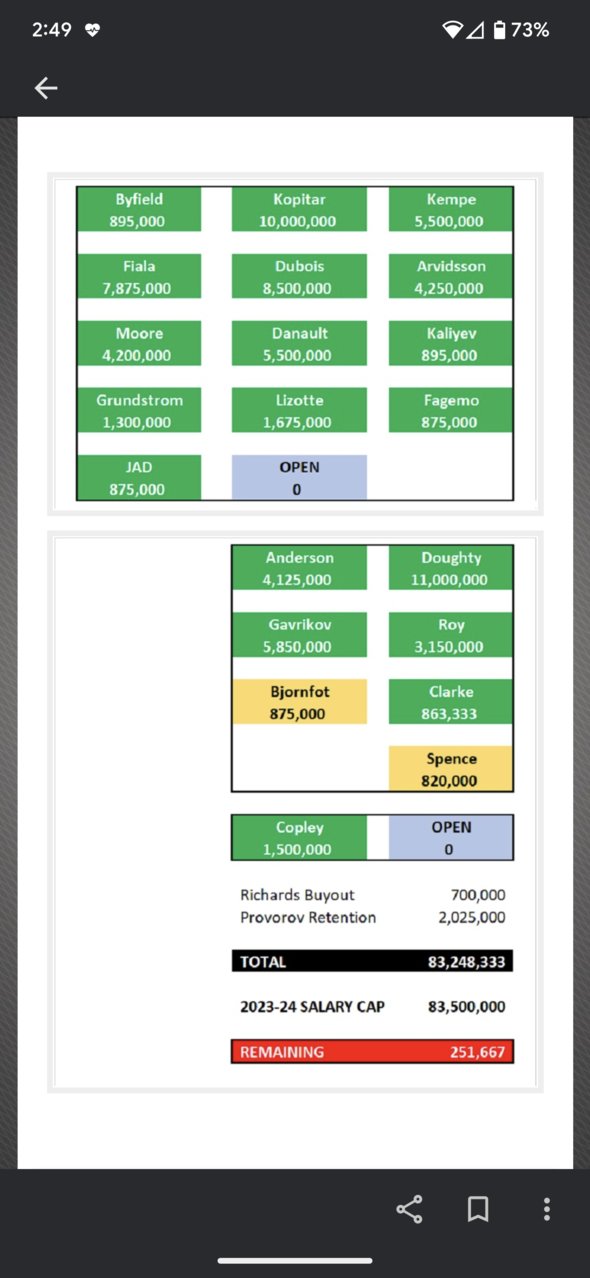Tap the battery icon in status bar
Image resolution: width=590 pixels, height=1278 pixels.
point(500,30)
